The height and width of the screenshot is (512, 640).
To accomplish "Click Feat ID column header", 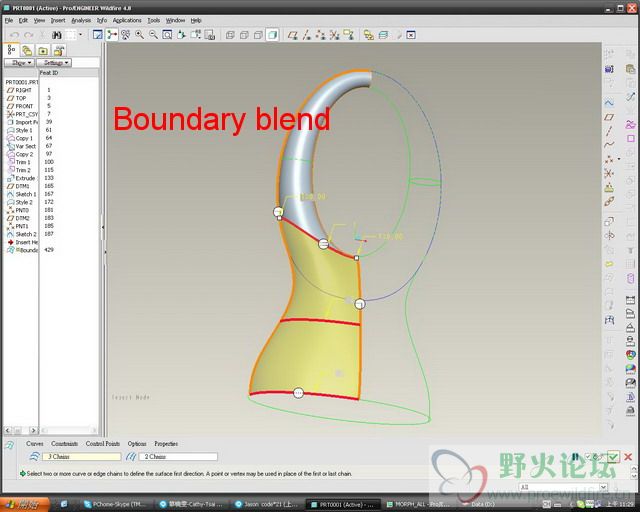I will (49, 73).
